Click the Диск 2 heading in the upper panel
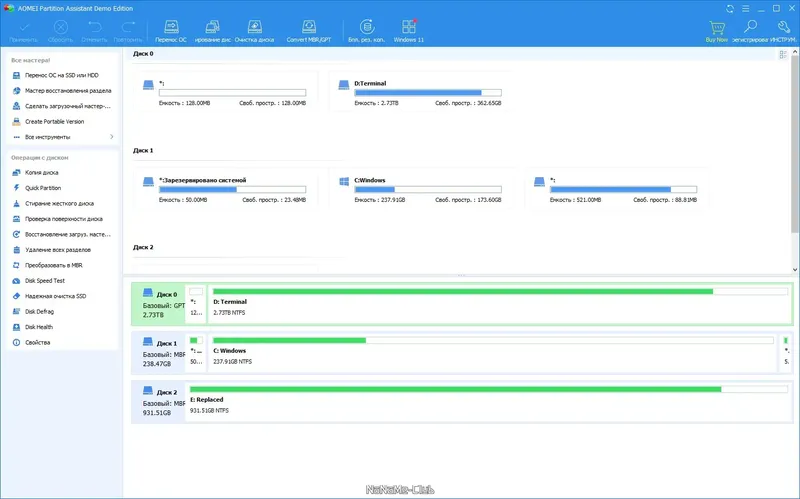 coord(143,247)
